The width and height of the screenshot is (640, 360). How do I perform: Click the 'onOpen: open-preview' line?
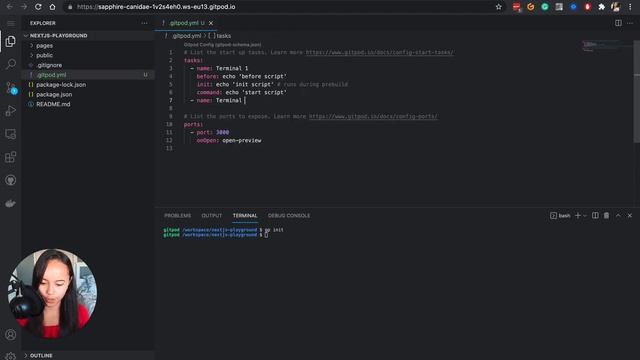coord(229,140)
